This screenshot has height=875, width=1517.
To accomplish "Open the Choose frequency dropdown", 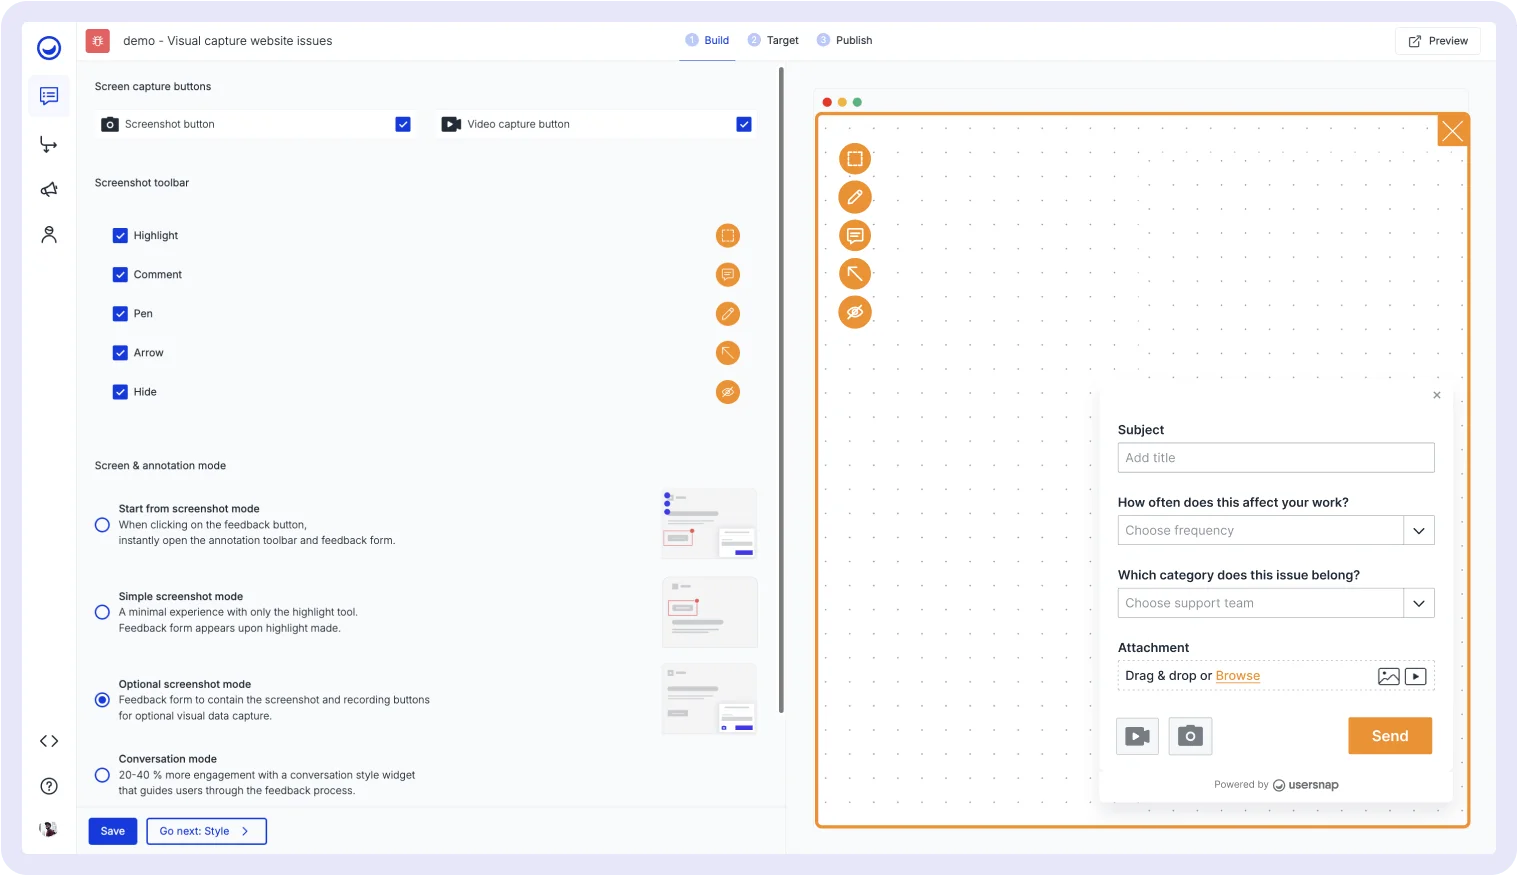I will [x=1276, y=531].
